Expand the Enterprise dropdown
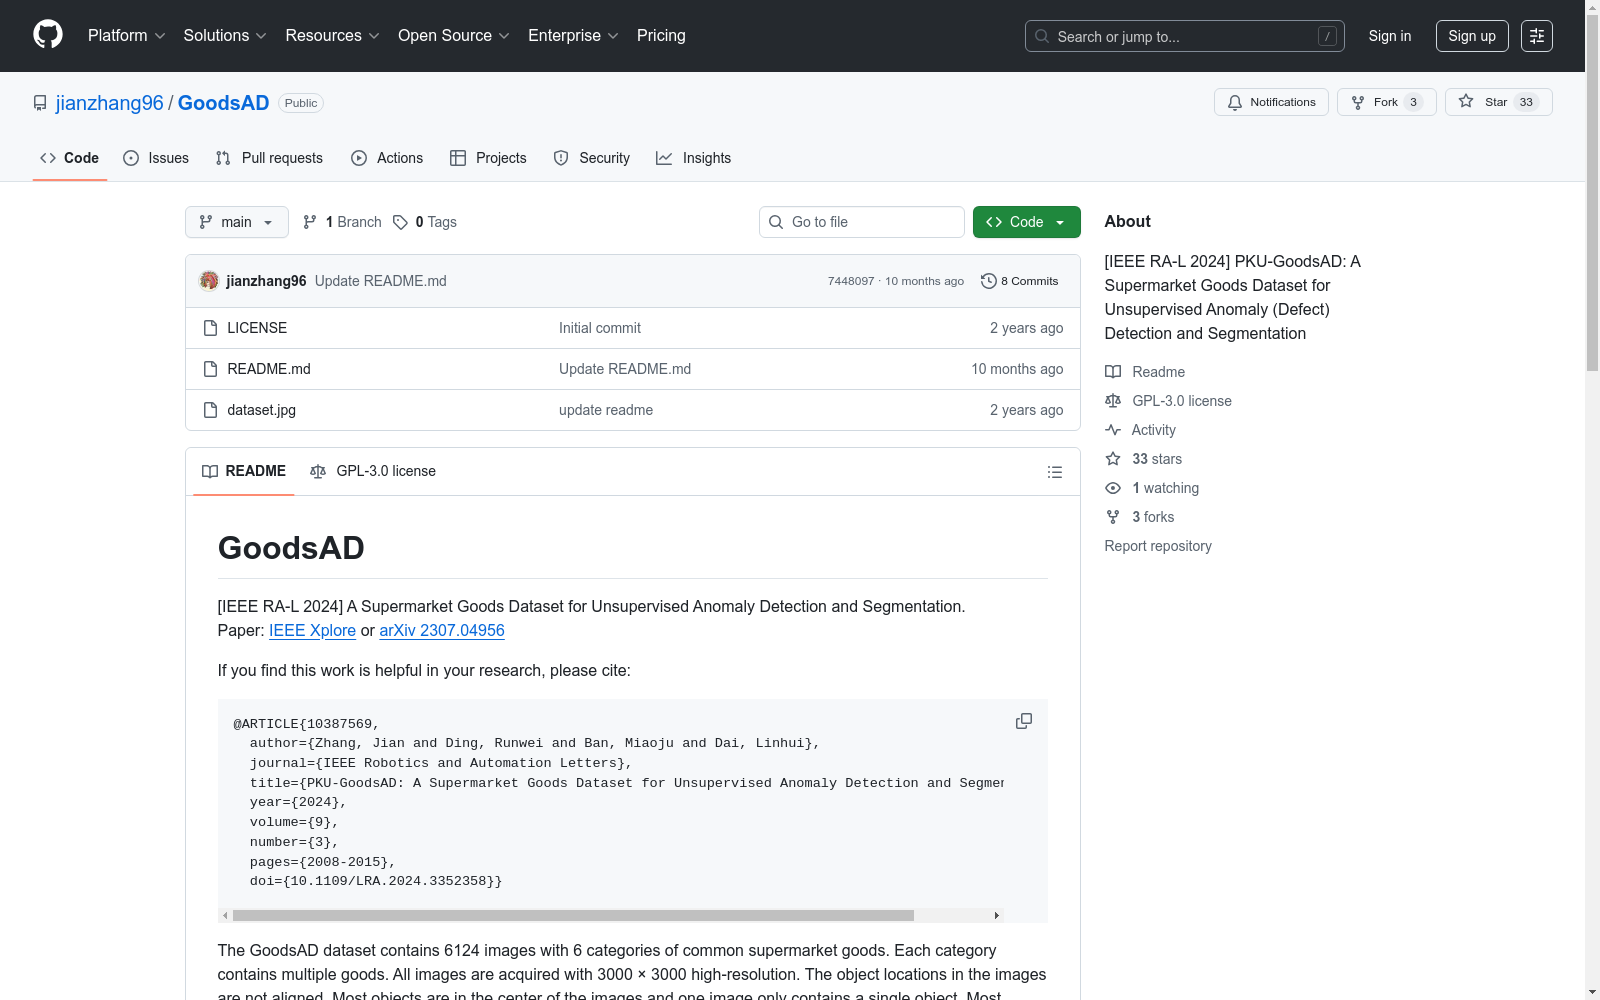Image resolution: width=1600 pixels, height=1000 pixels. click(573, 35)
